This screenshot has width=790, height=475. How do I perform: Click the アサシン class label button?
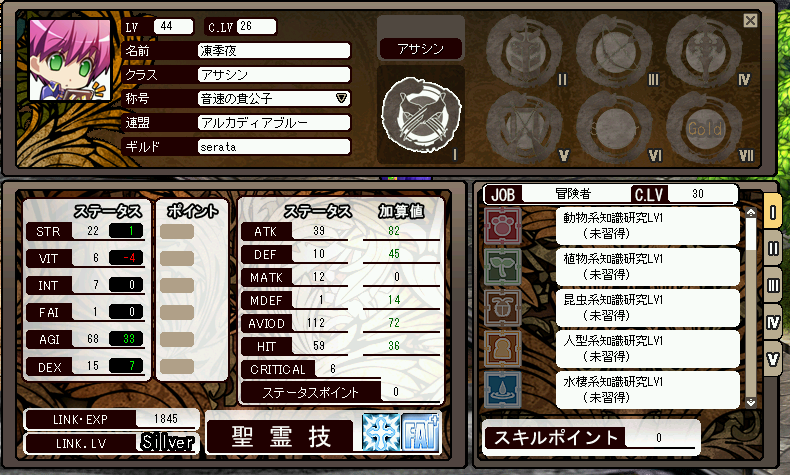pyautogui.click(x=421, y=49)
